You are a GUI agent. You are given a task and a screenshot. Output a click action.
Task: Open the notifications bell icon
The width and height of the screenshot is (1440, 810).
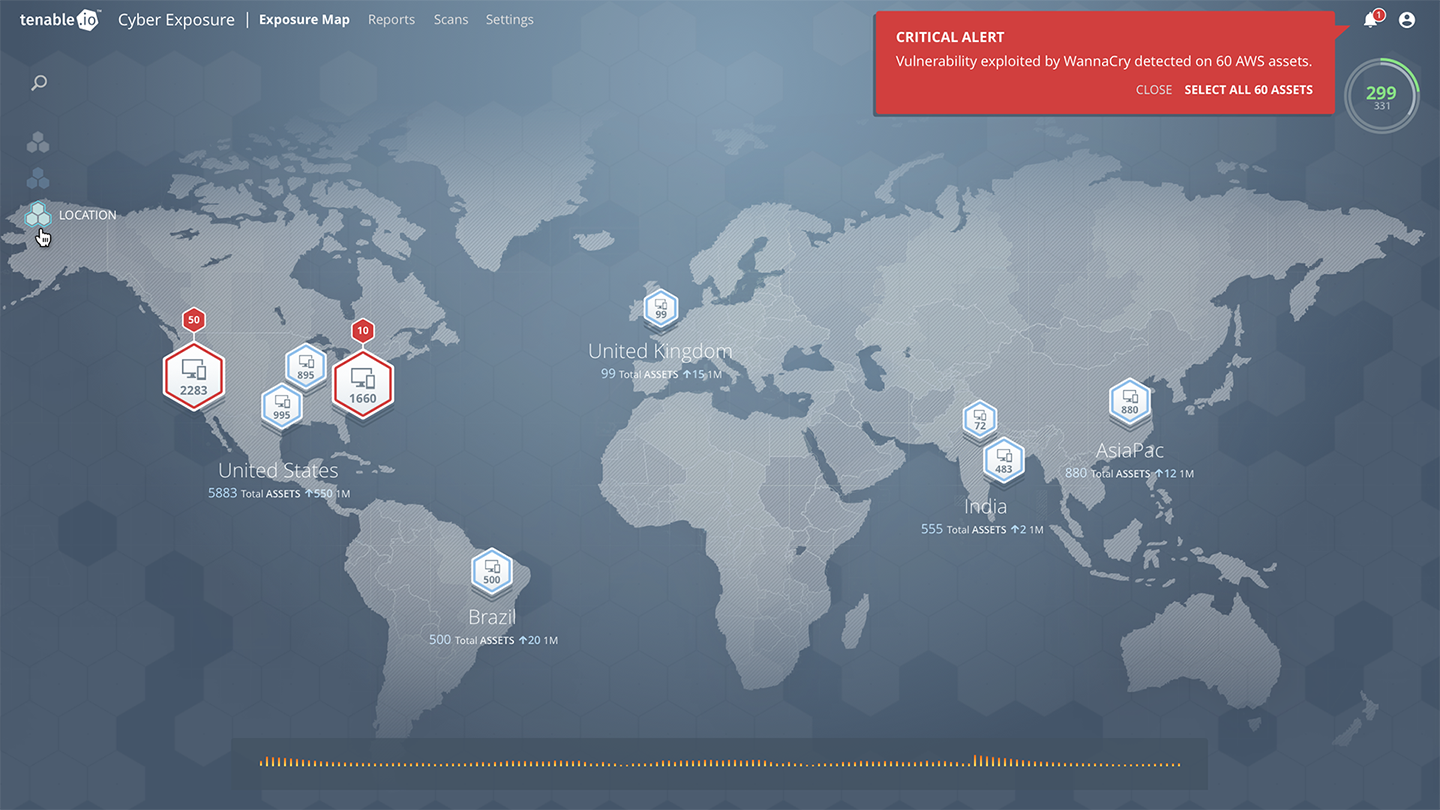coord(1371,20)
